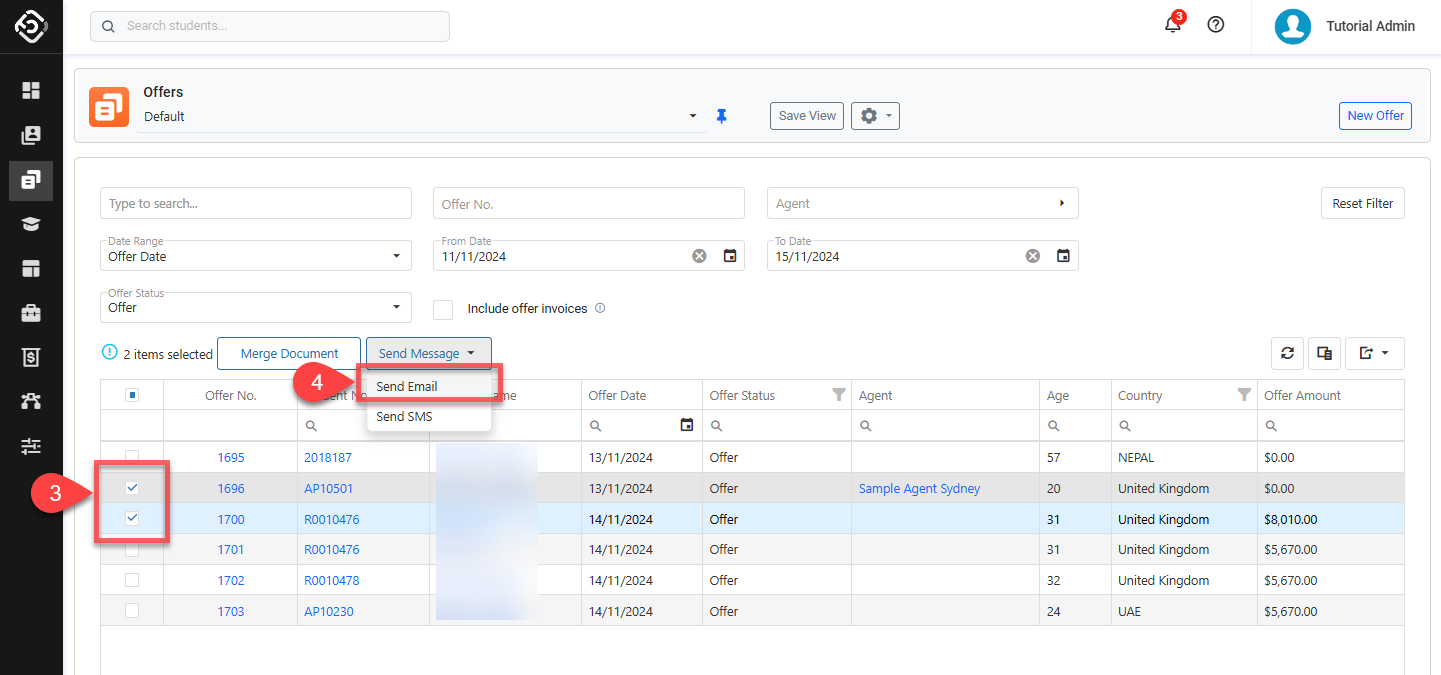
Task: Click the Offer Status column filter icon
Action: [x=839, y=395]
